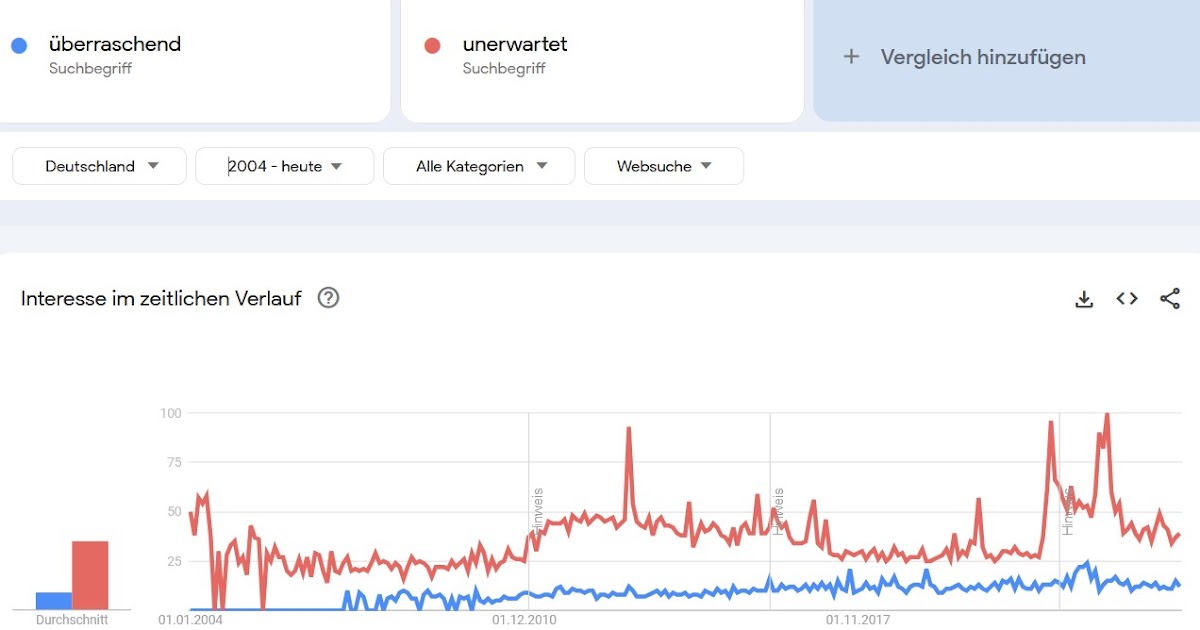Image resolution: width=1200 pixels, height=630 pixels.
Task: Click the red dot beside unerwartet
Action: tap(432, 45)
